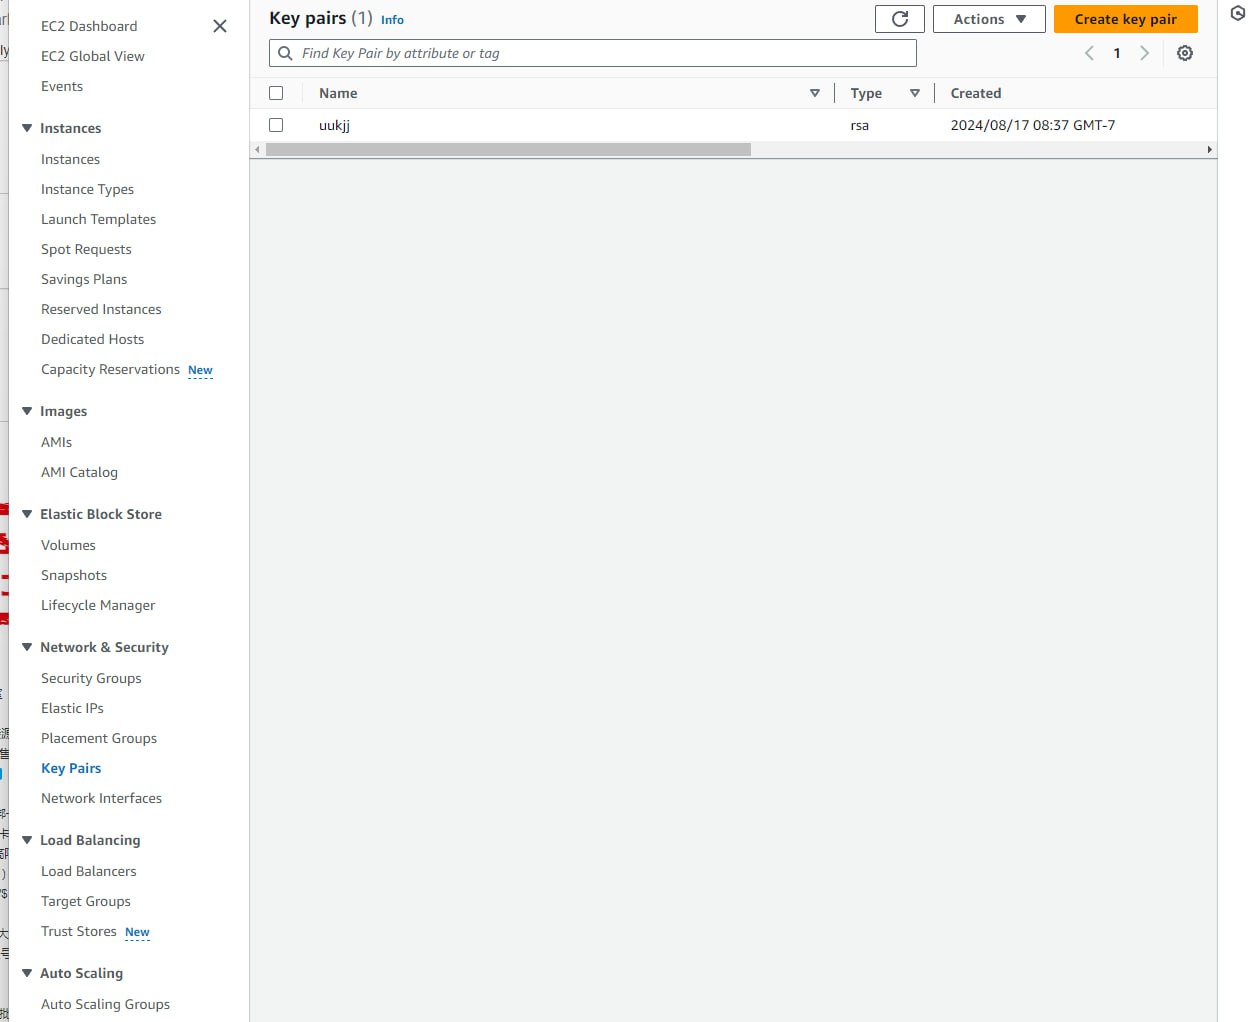
Task: Click scrollbar right arrow
Action: (x=1210, y=149)
